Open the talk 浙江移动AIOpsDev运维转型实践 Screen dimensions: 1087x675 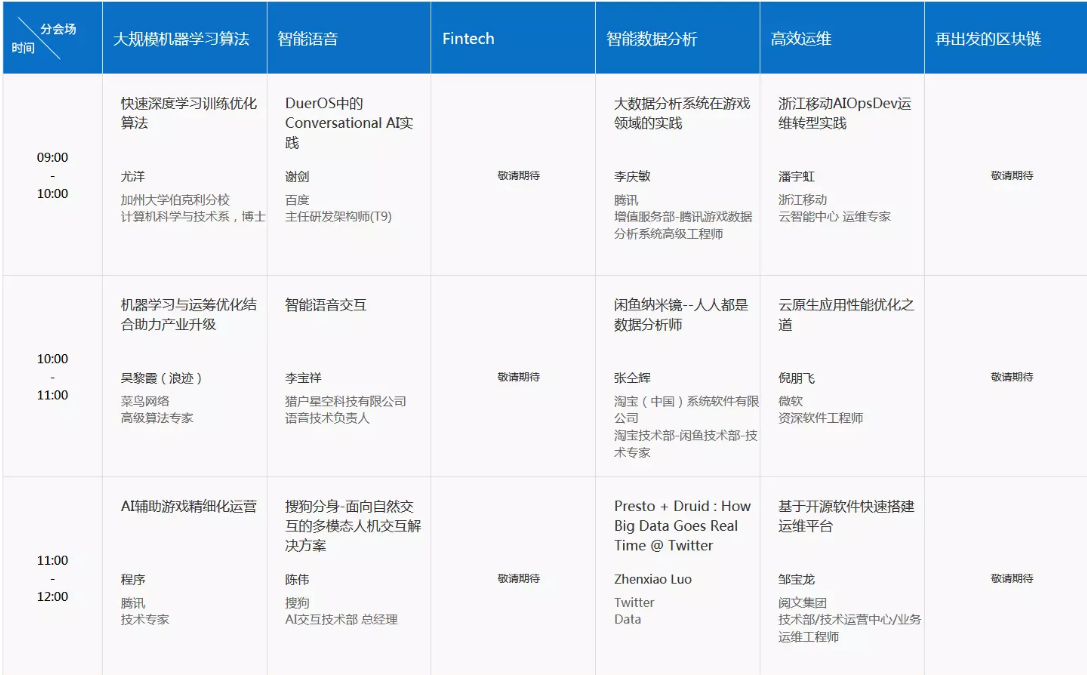845,113
